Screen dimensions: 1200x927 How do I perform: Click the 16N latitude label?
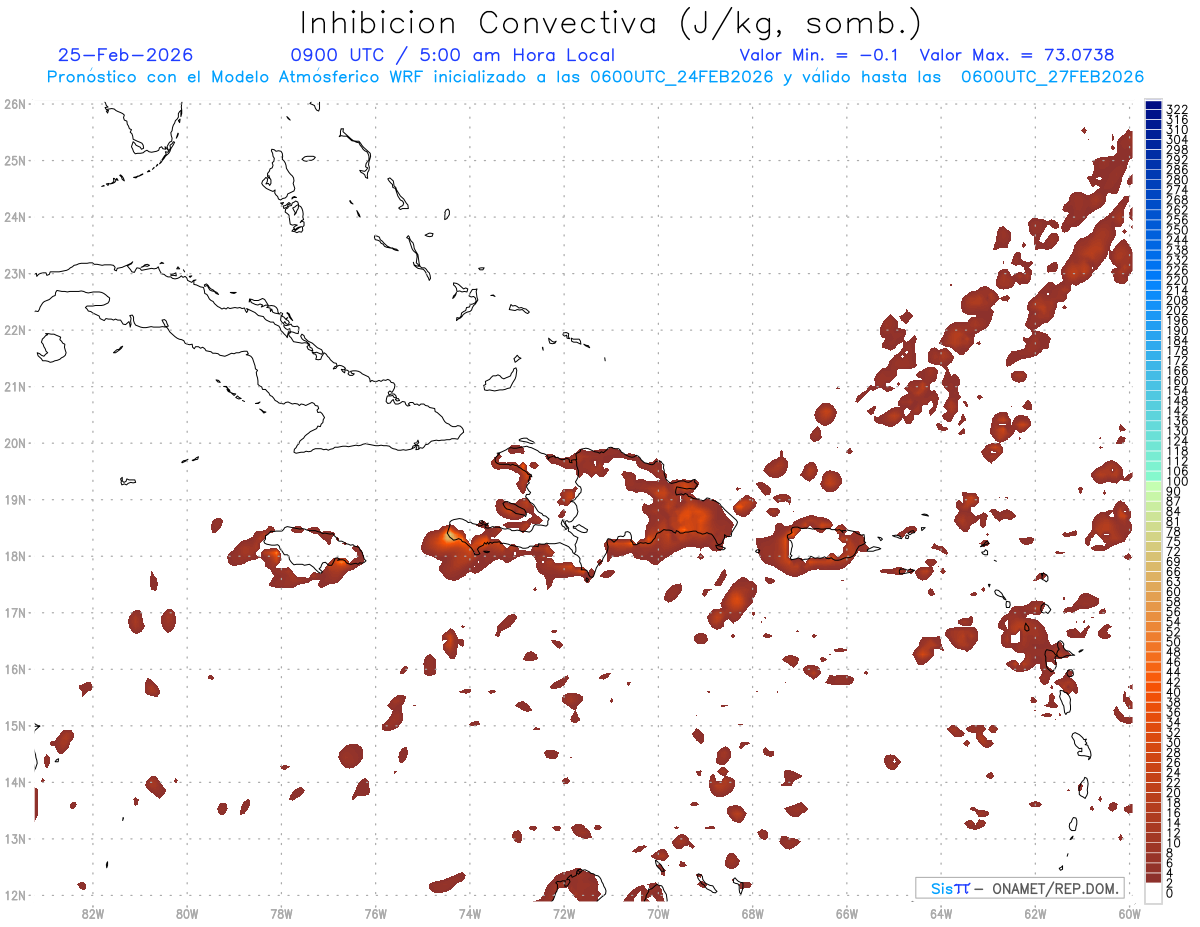15,669
